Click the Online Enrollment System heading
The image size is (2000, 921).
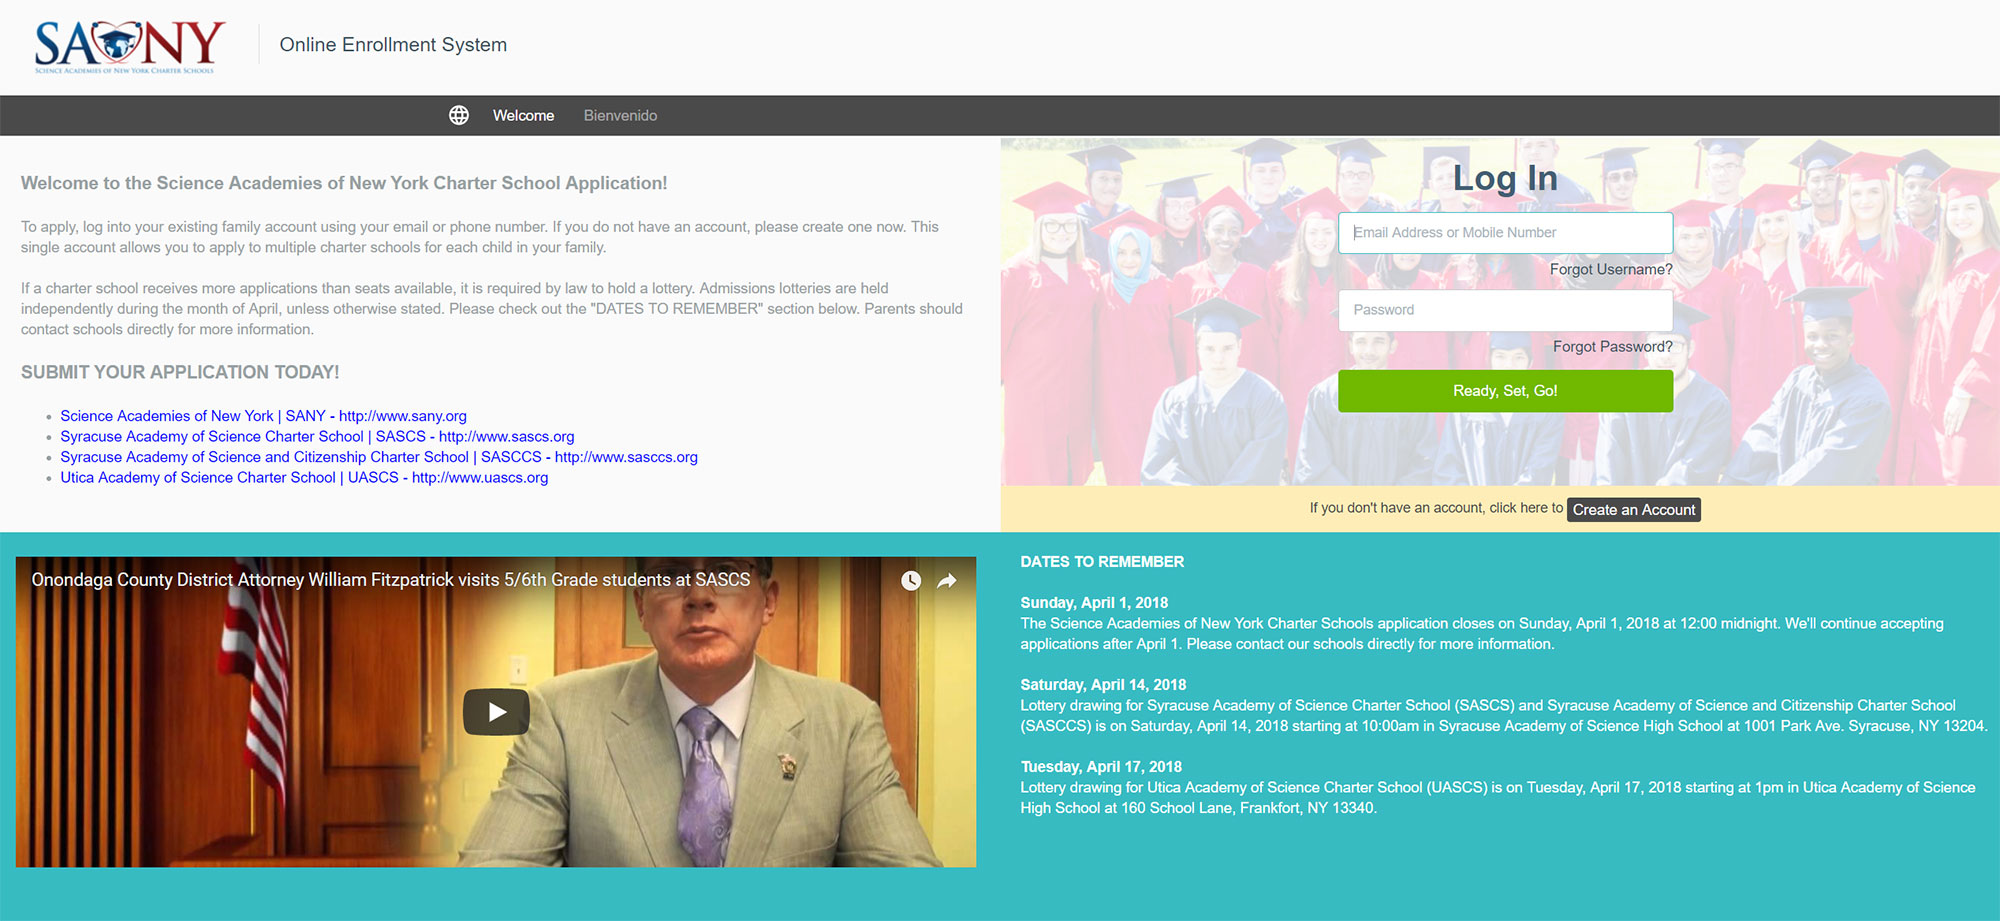(393, 45)
